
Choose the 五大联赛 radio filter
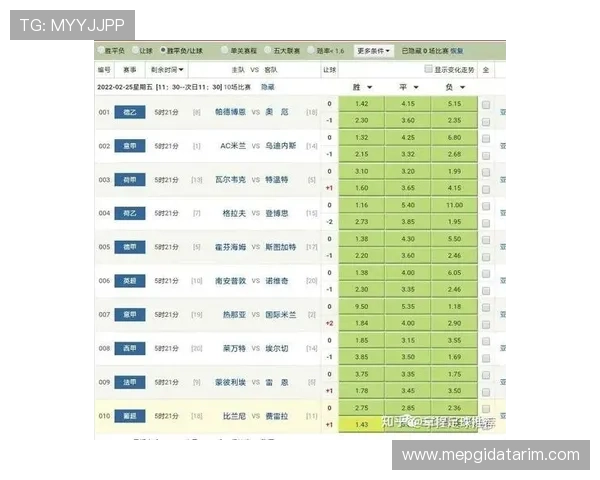pyautogui.click(x=268, y=50)
